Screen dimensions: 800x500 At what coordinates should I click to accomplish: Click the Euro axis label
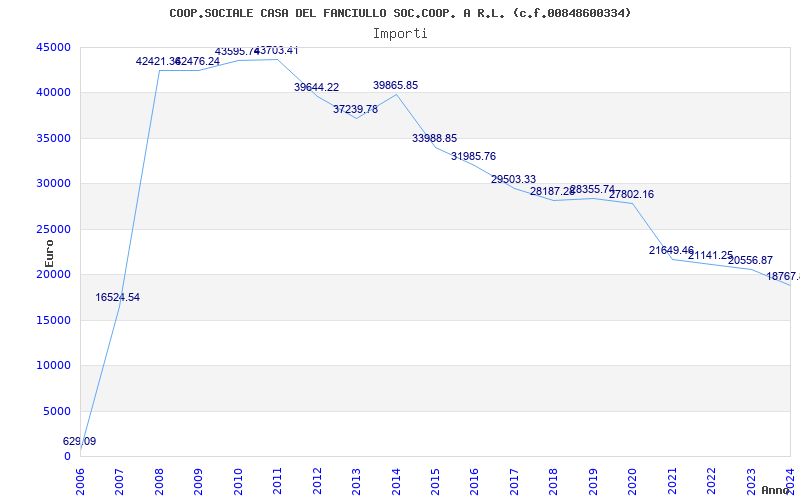49,254
